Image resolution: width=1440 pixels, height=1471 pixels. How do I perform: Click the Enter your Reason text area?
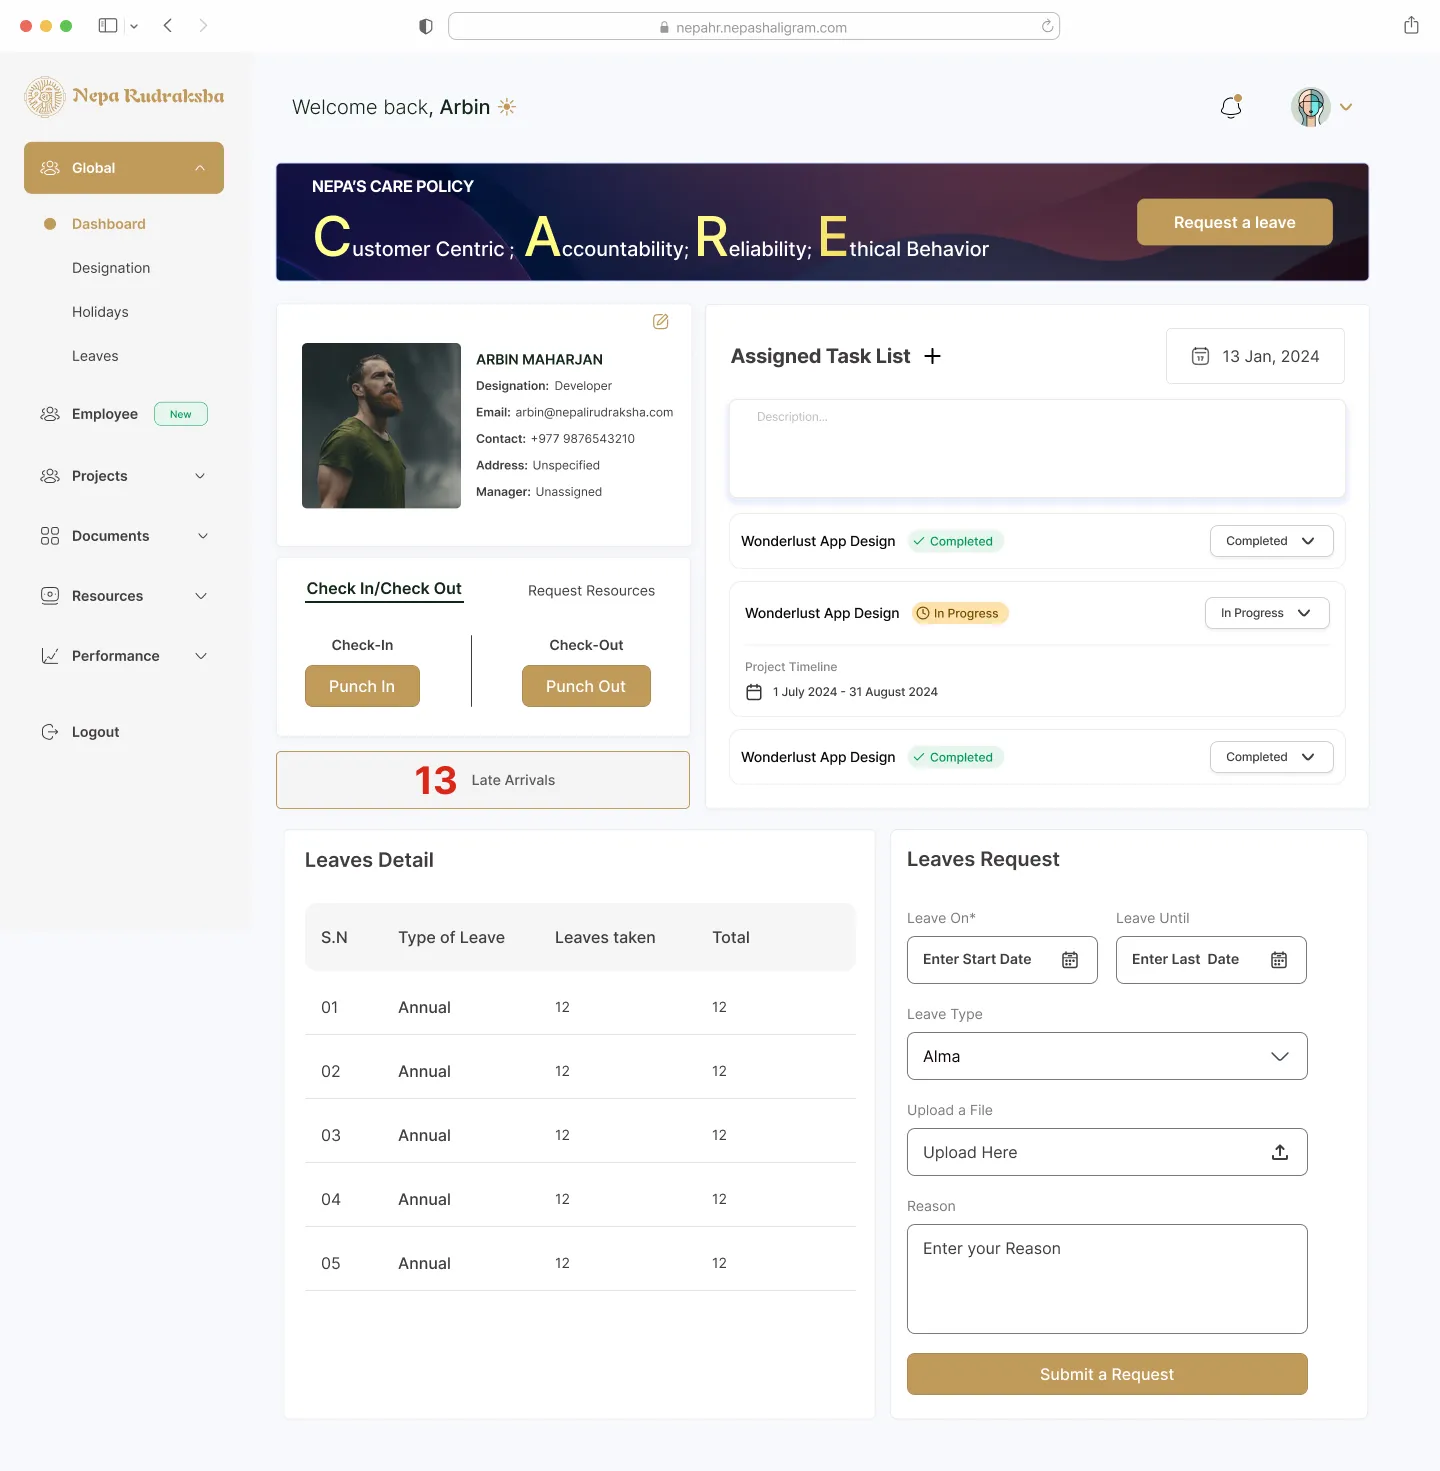tap(1106, 1279)
